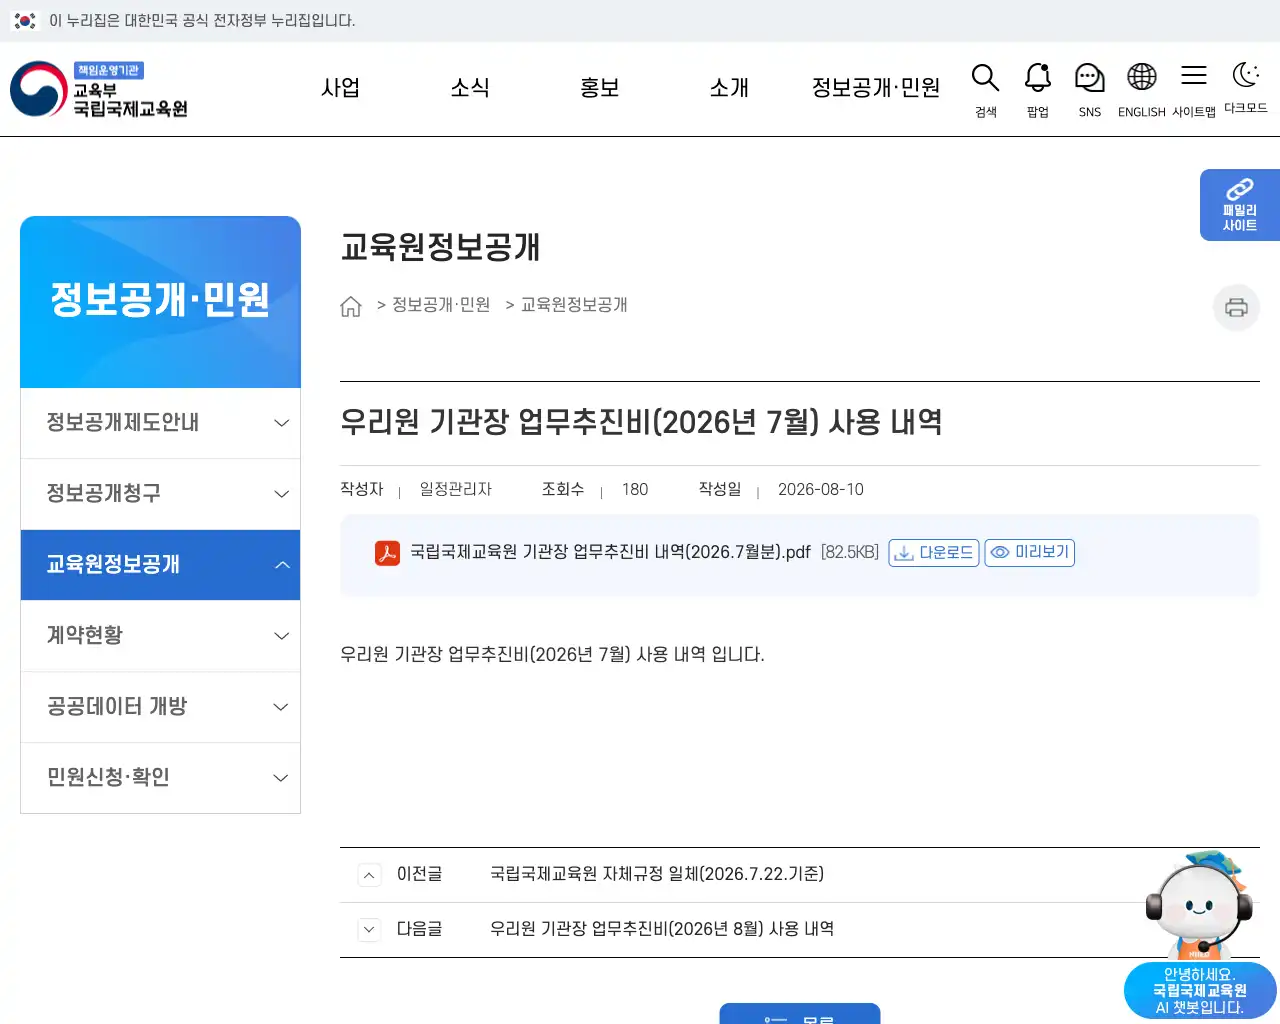The width and height of the screenshot is (1280, 1024).
Task: Collapse the 교육원정보공개 sidebar section
Action: point(160,565)
